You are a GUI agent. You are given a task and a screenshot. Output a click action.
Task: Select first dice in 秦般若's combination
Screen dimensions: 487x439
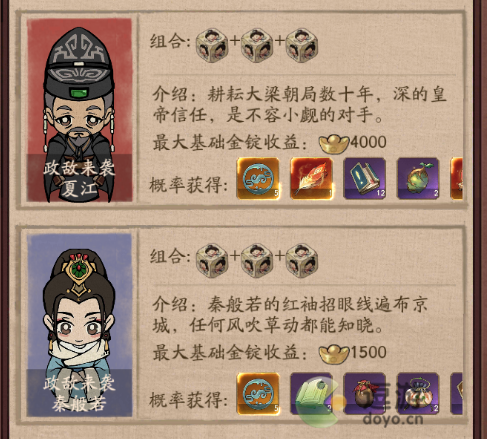212,260
